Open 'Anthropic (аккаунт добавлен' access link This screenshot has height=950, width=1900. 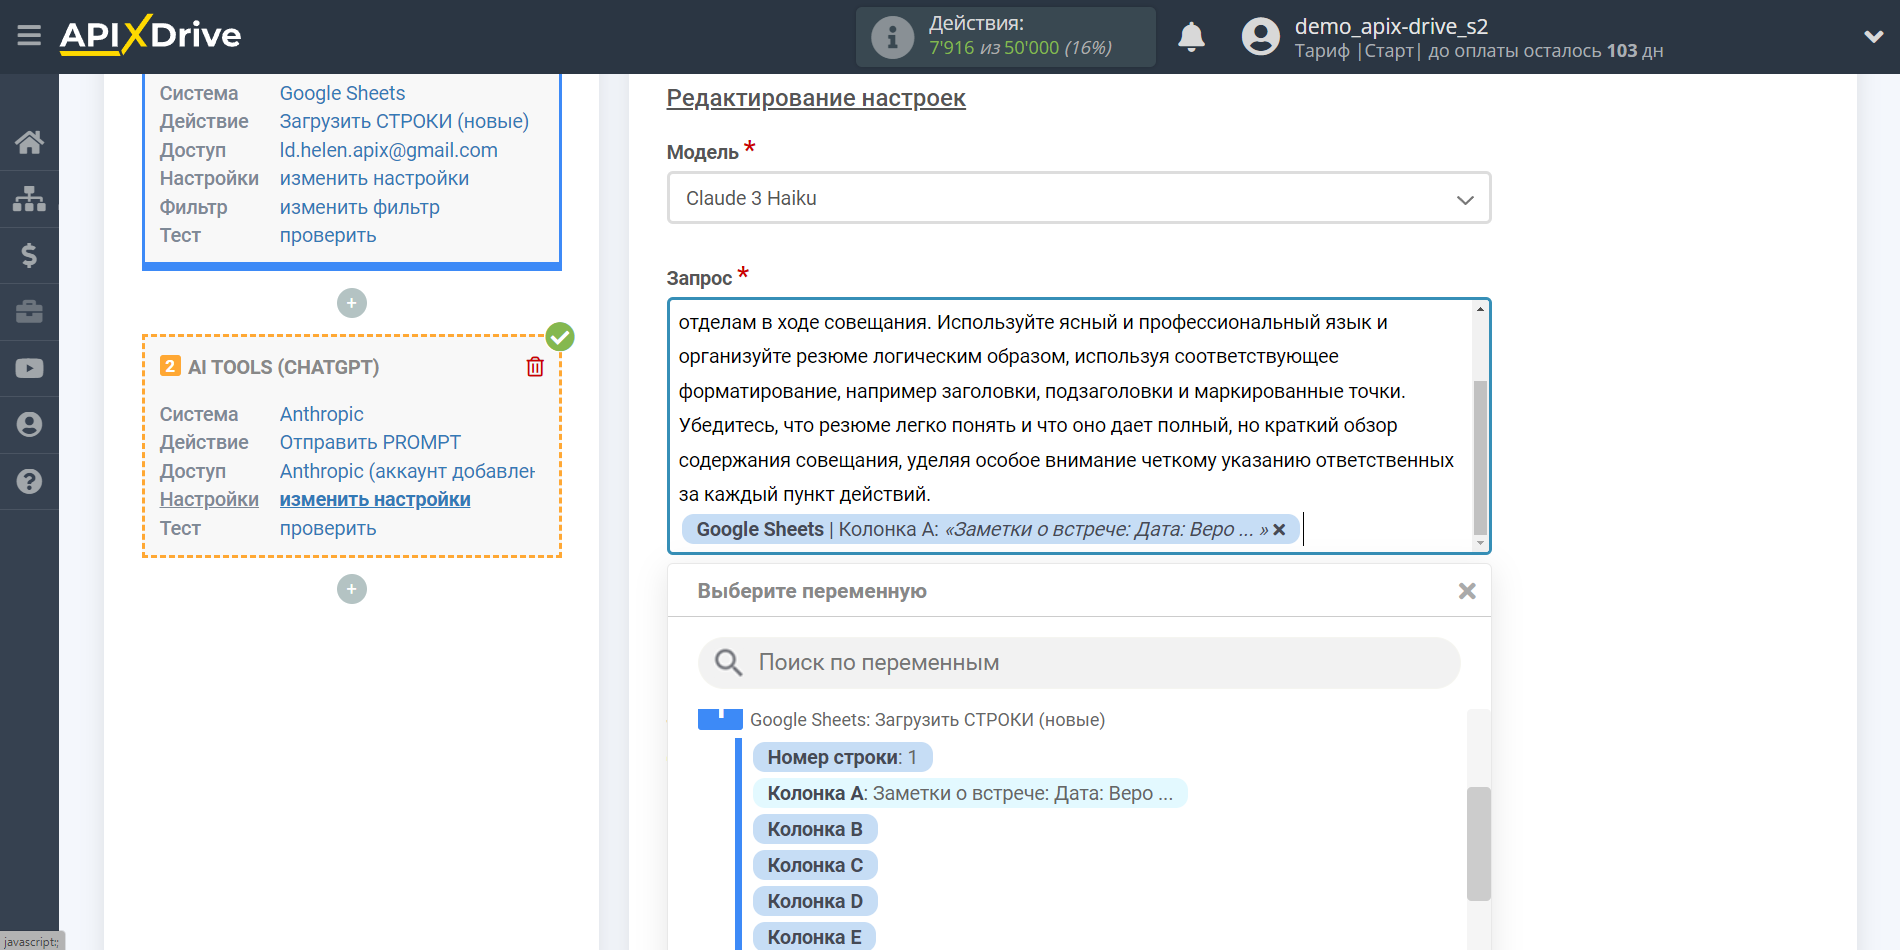point(407,471)
